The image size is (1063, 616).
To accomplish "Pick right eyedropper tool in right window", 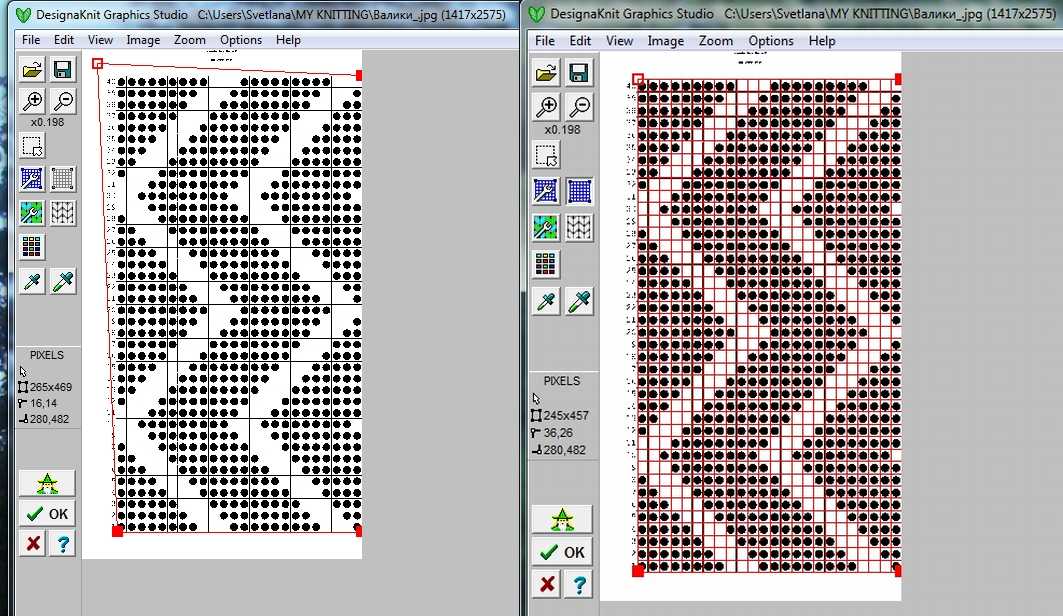I will coord(578,301).
